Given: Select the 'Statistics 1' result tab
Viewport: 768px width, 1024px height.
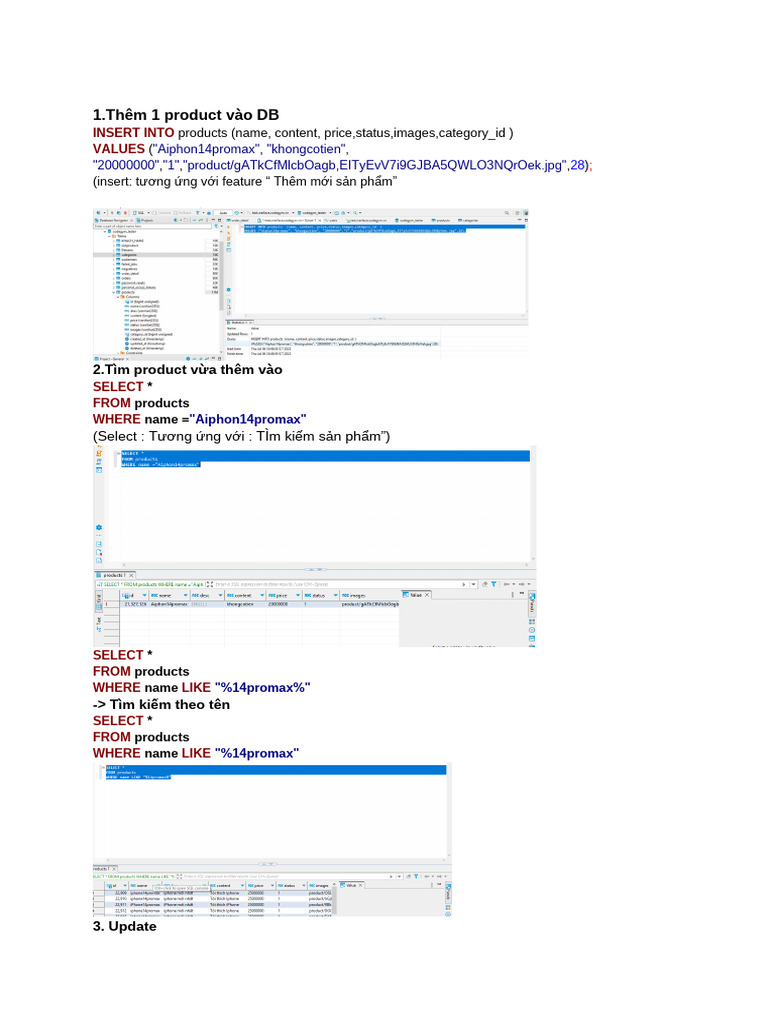Looking at the screenshot, I should (x=238, y=323).
